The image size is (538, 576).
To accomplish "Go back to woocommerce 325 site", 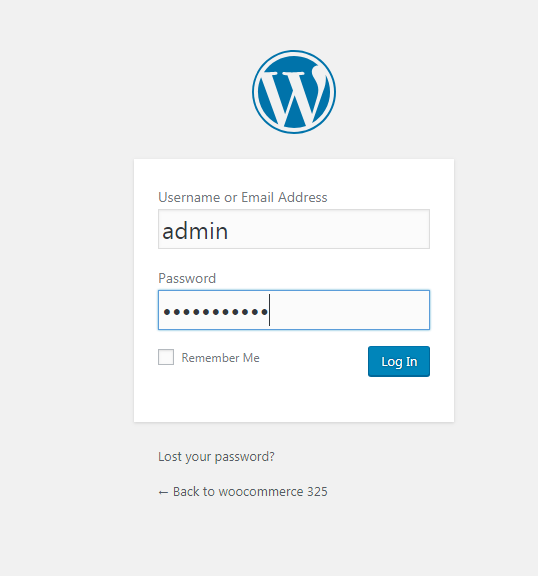I will pos(243,492).
